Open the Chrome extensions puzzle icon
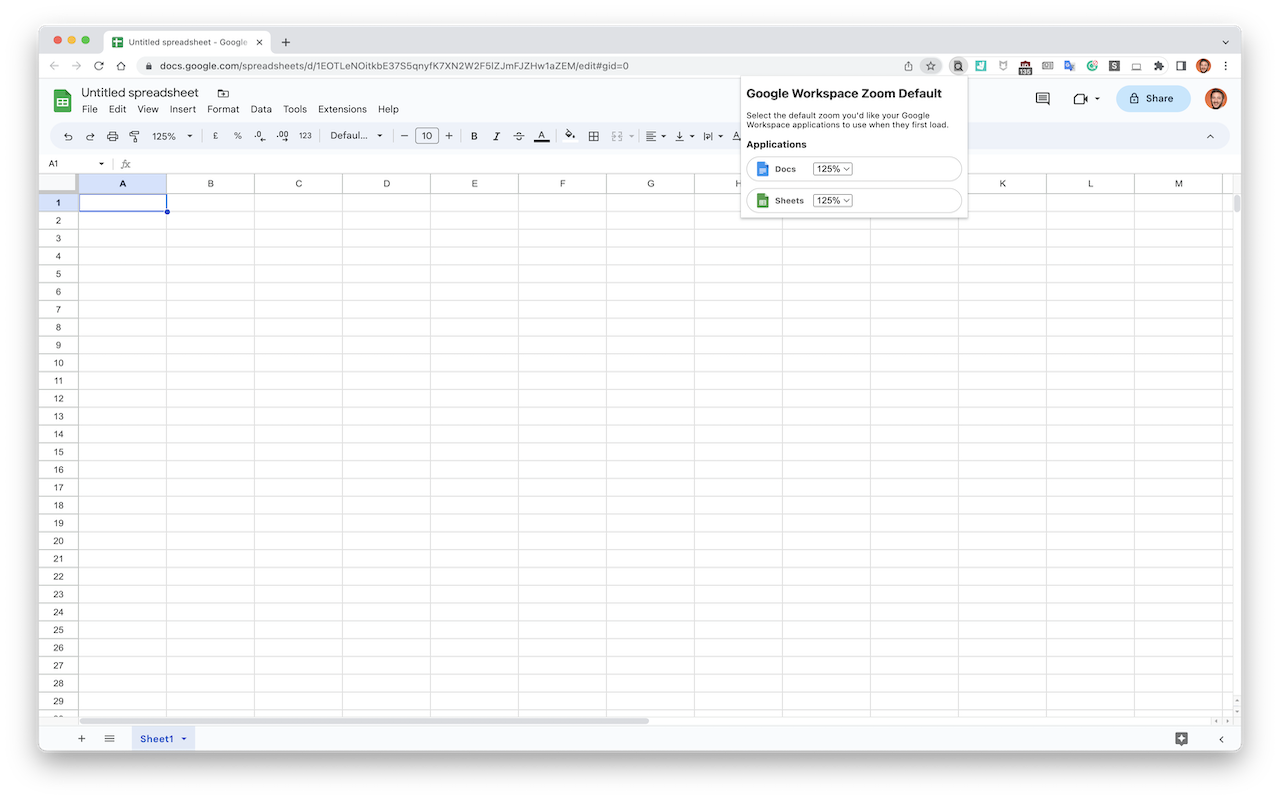 (1159, 66)
